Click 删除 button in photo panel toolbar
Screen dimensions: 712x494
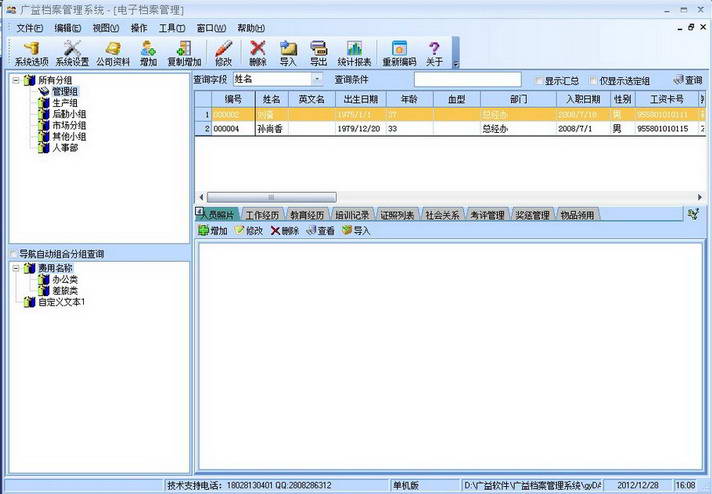pos(285,231)
